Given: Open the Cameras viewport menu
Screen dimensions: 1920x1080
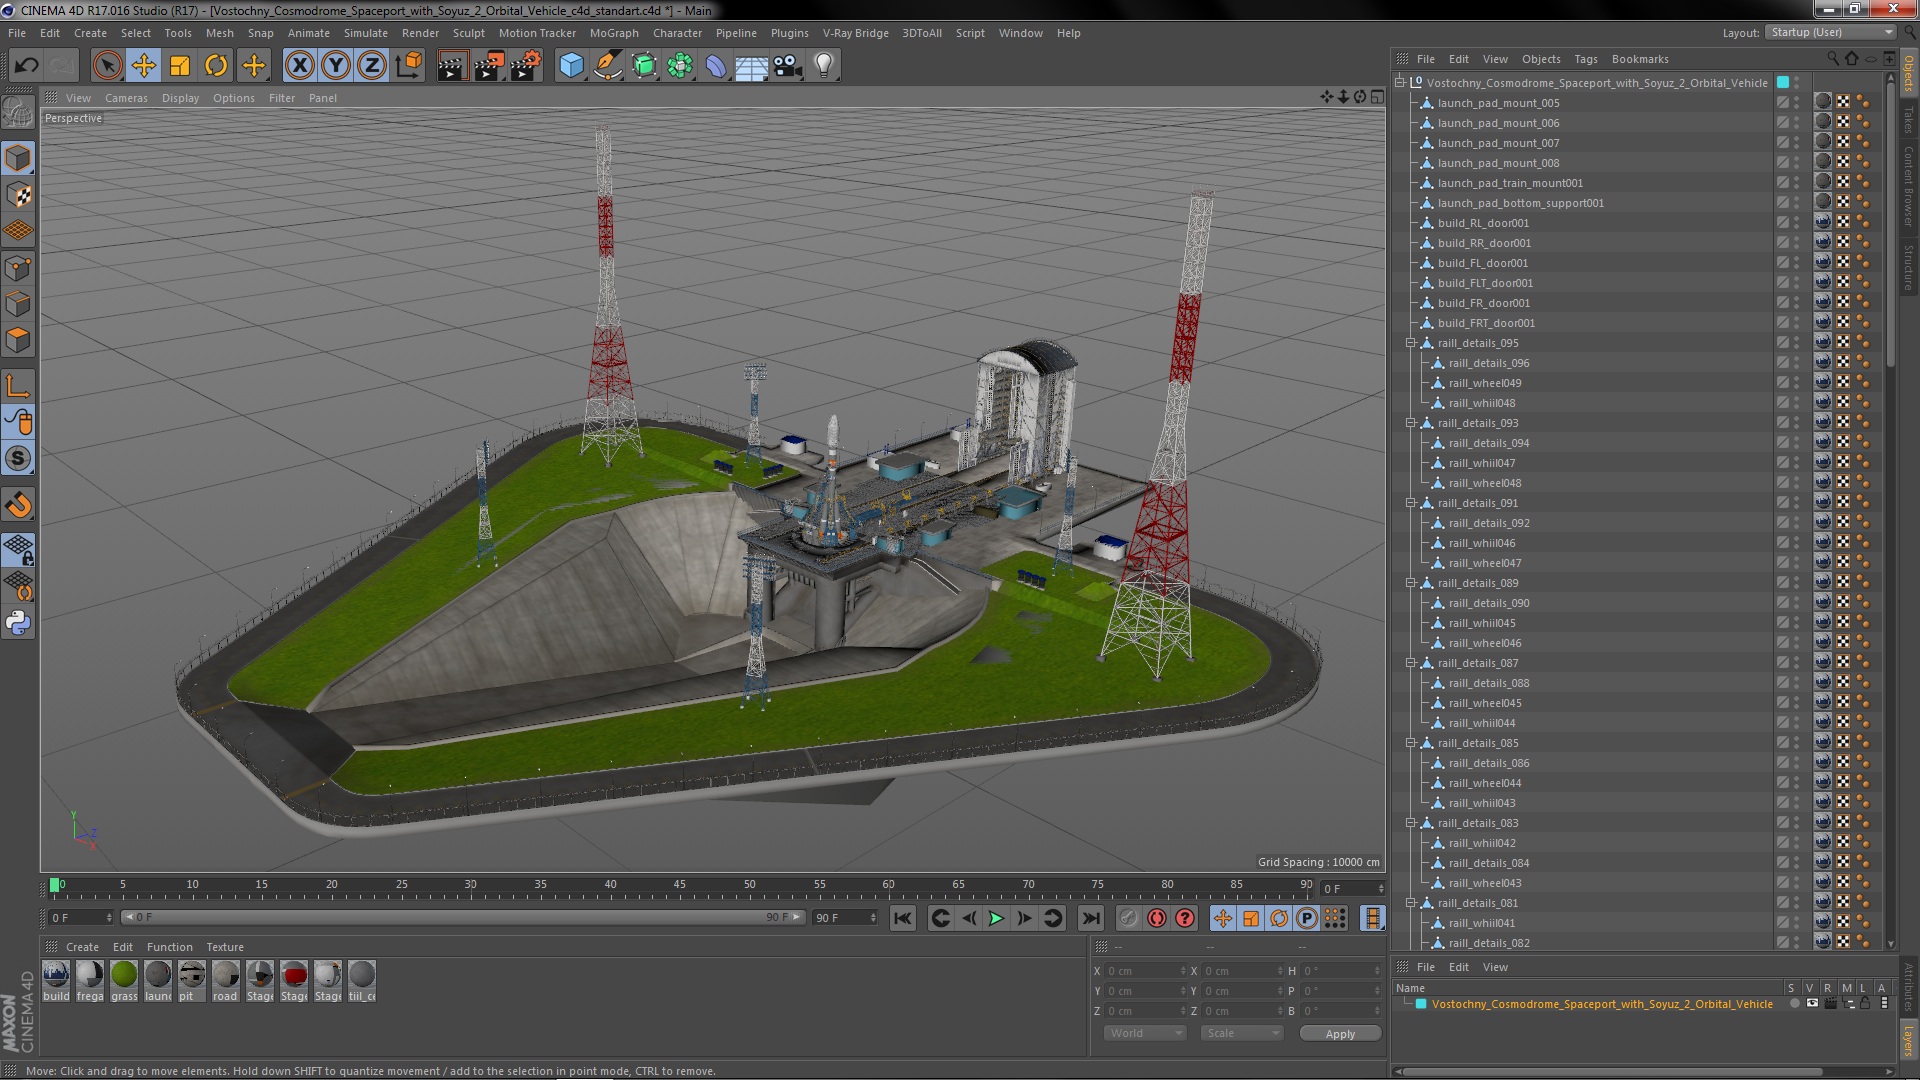Looking at the screenshot, I should (x=126, y=98).
